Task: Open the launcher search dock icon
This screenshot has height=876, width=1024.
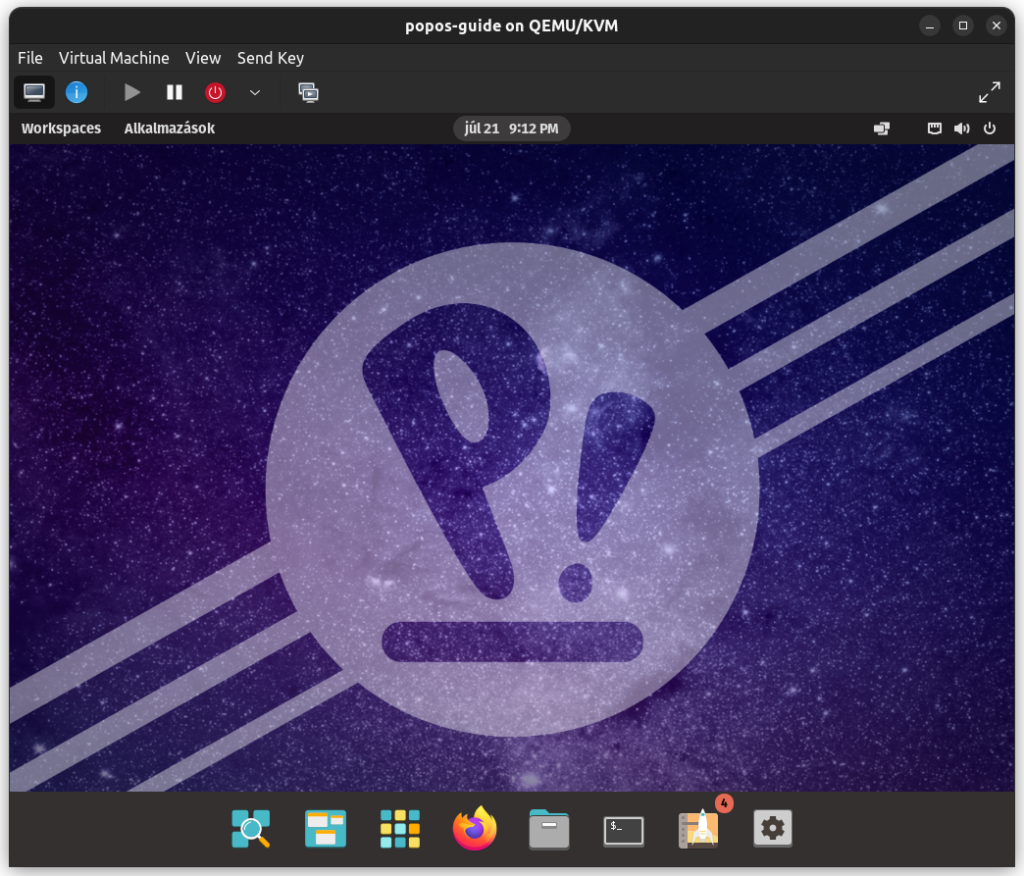Action: coord(251,828)
